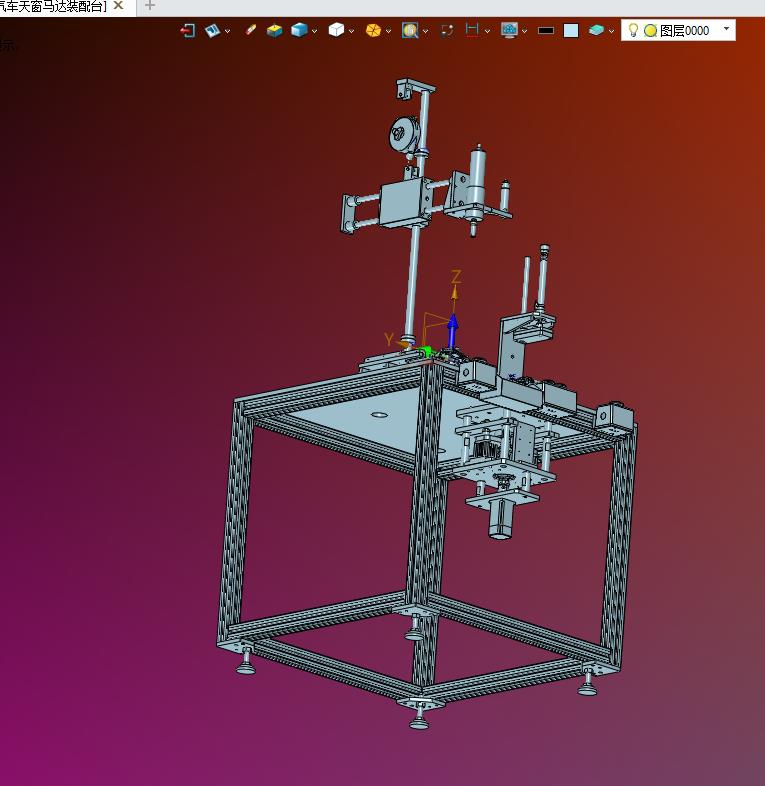
Task: Close the 汽车天窗马达装配台 tab
Action: click(x=118, y=6)
